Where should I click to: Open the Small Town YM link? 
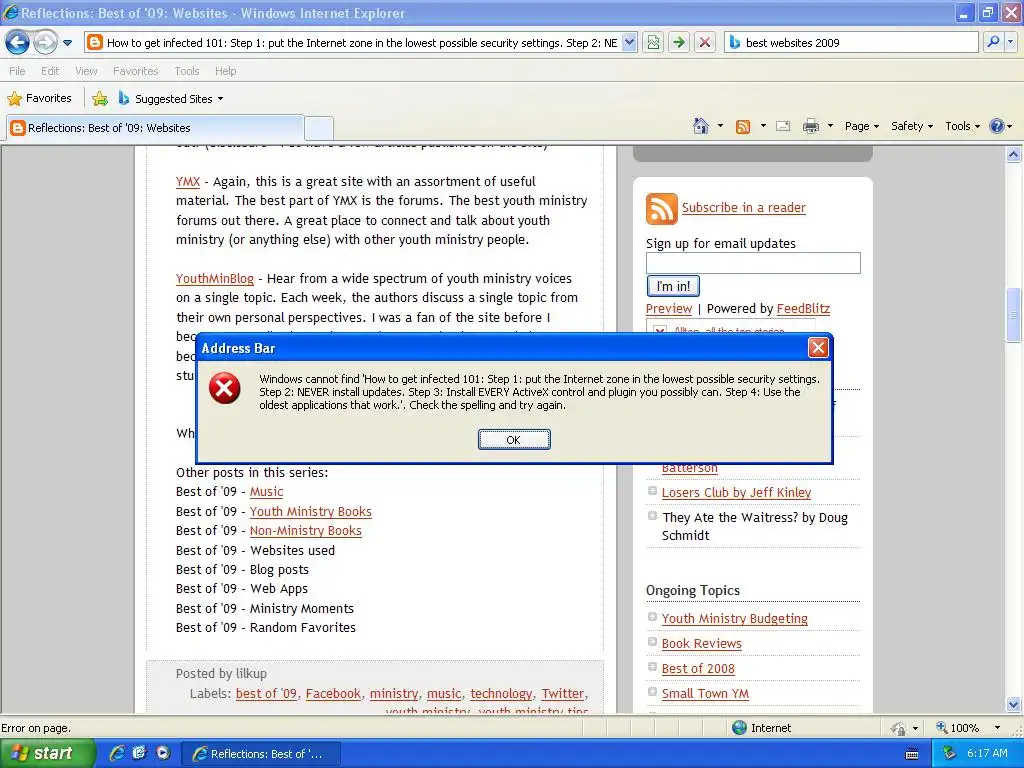(x=705, y=694)
